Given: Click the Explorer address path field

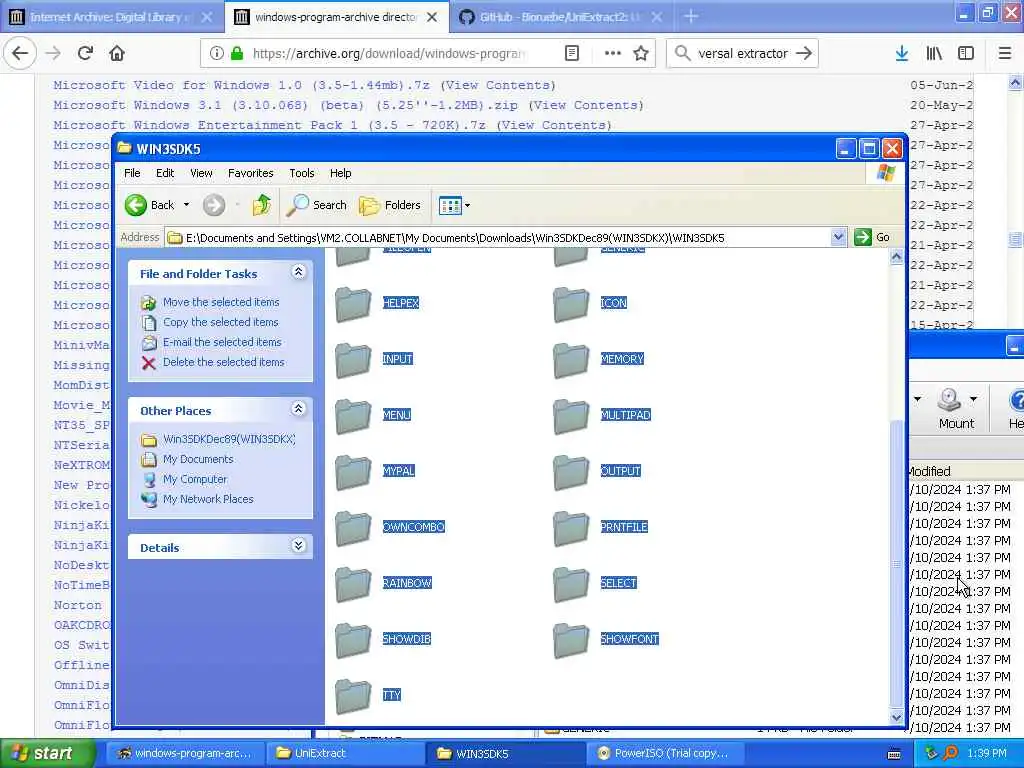Looking at the screenshot, I should coord(498,238).
